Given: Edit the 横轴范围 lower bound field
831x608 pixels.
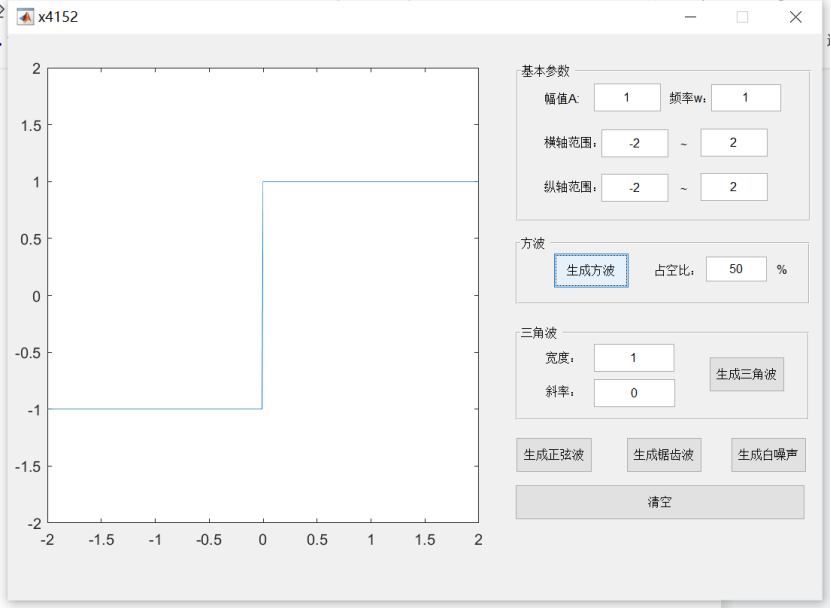Looking at the screenshot, I should click(634, 143).
